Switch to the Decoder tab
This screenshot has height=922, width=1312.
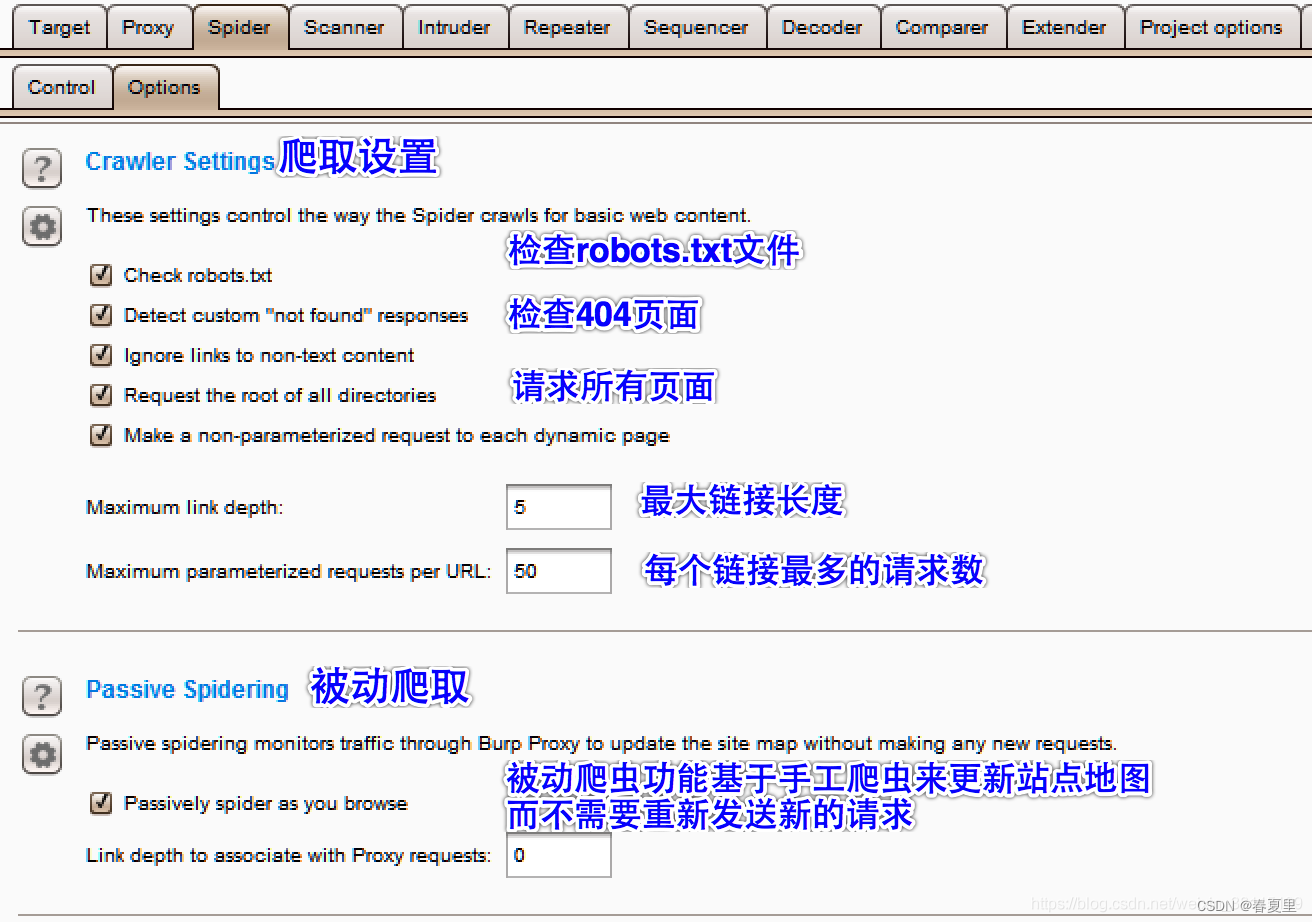tap(823, 27)
